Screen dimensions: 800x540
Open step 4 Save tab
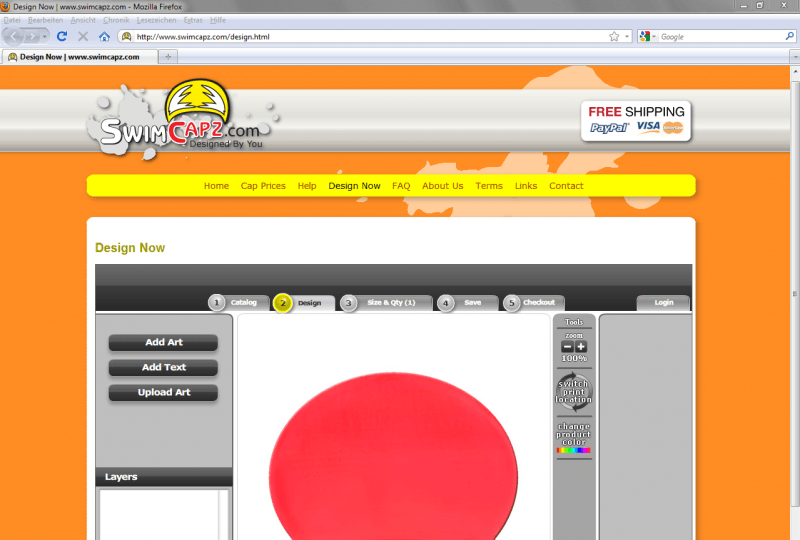point(467,303)
